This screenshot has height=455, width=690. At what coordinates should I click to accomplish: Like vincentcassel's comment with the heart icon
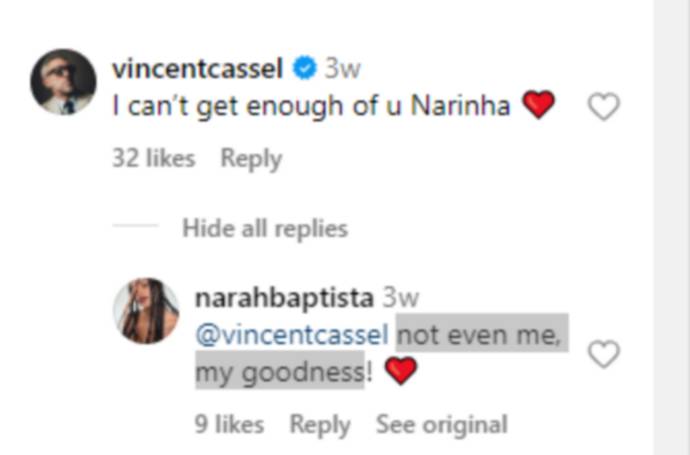coord(603,106)
